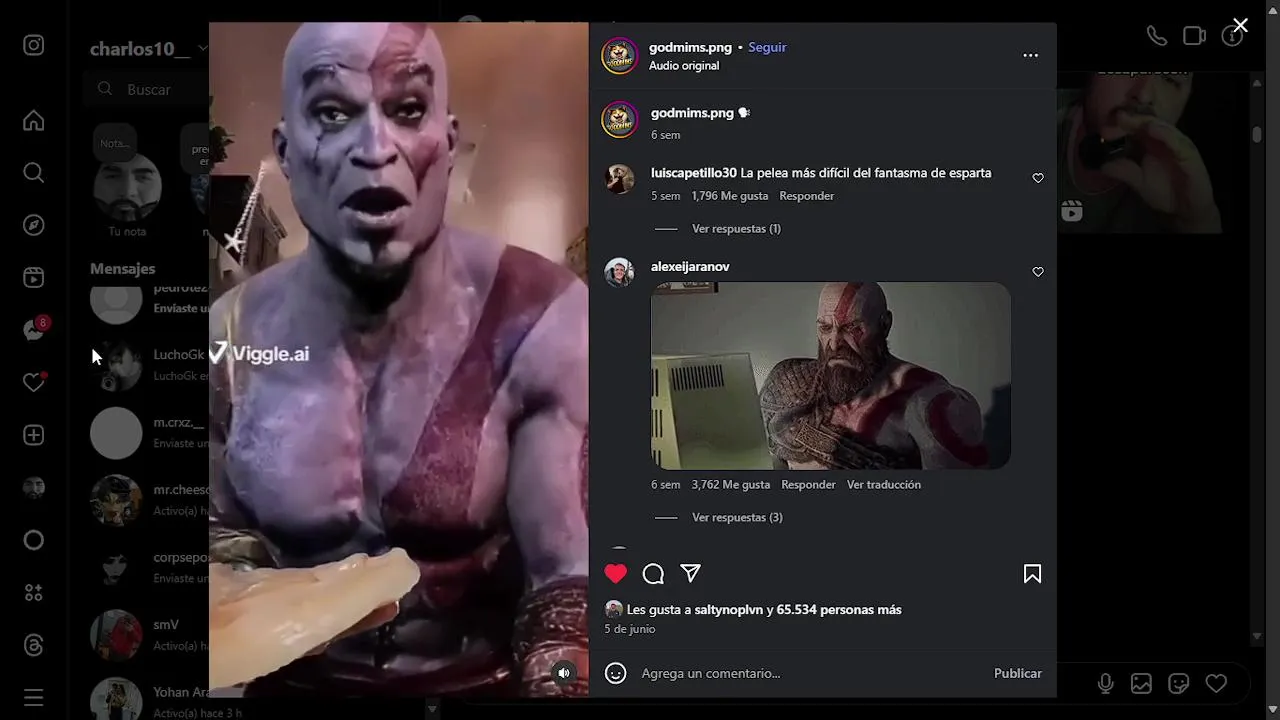This screenshot has width=1280, height=720.
Task: Share post with paper plane icon
Action: (690, 573)
